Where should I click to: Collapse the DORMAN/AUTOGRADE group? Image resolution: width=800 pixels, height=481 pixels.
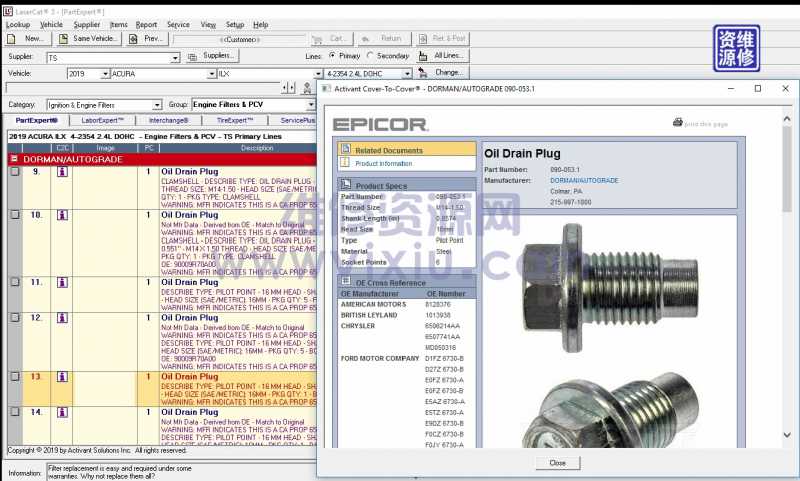pos(14,159)
